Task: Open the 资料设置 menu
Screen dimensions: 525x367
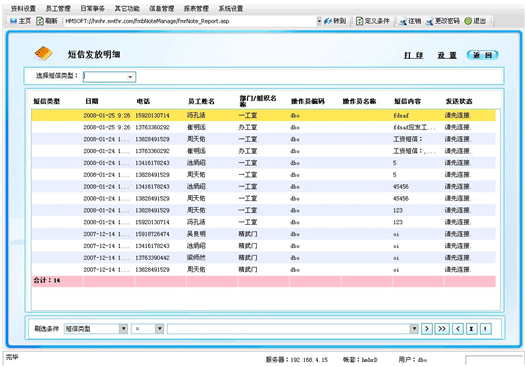Action: coord(23,8)
